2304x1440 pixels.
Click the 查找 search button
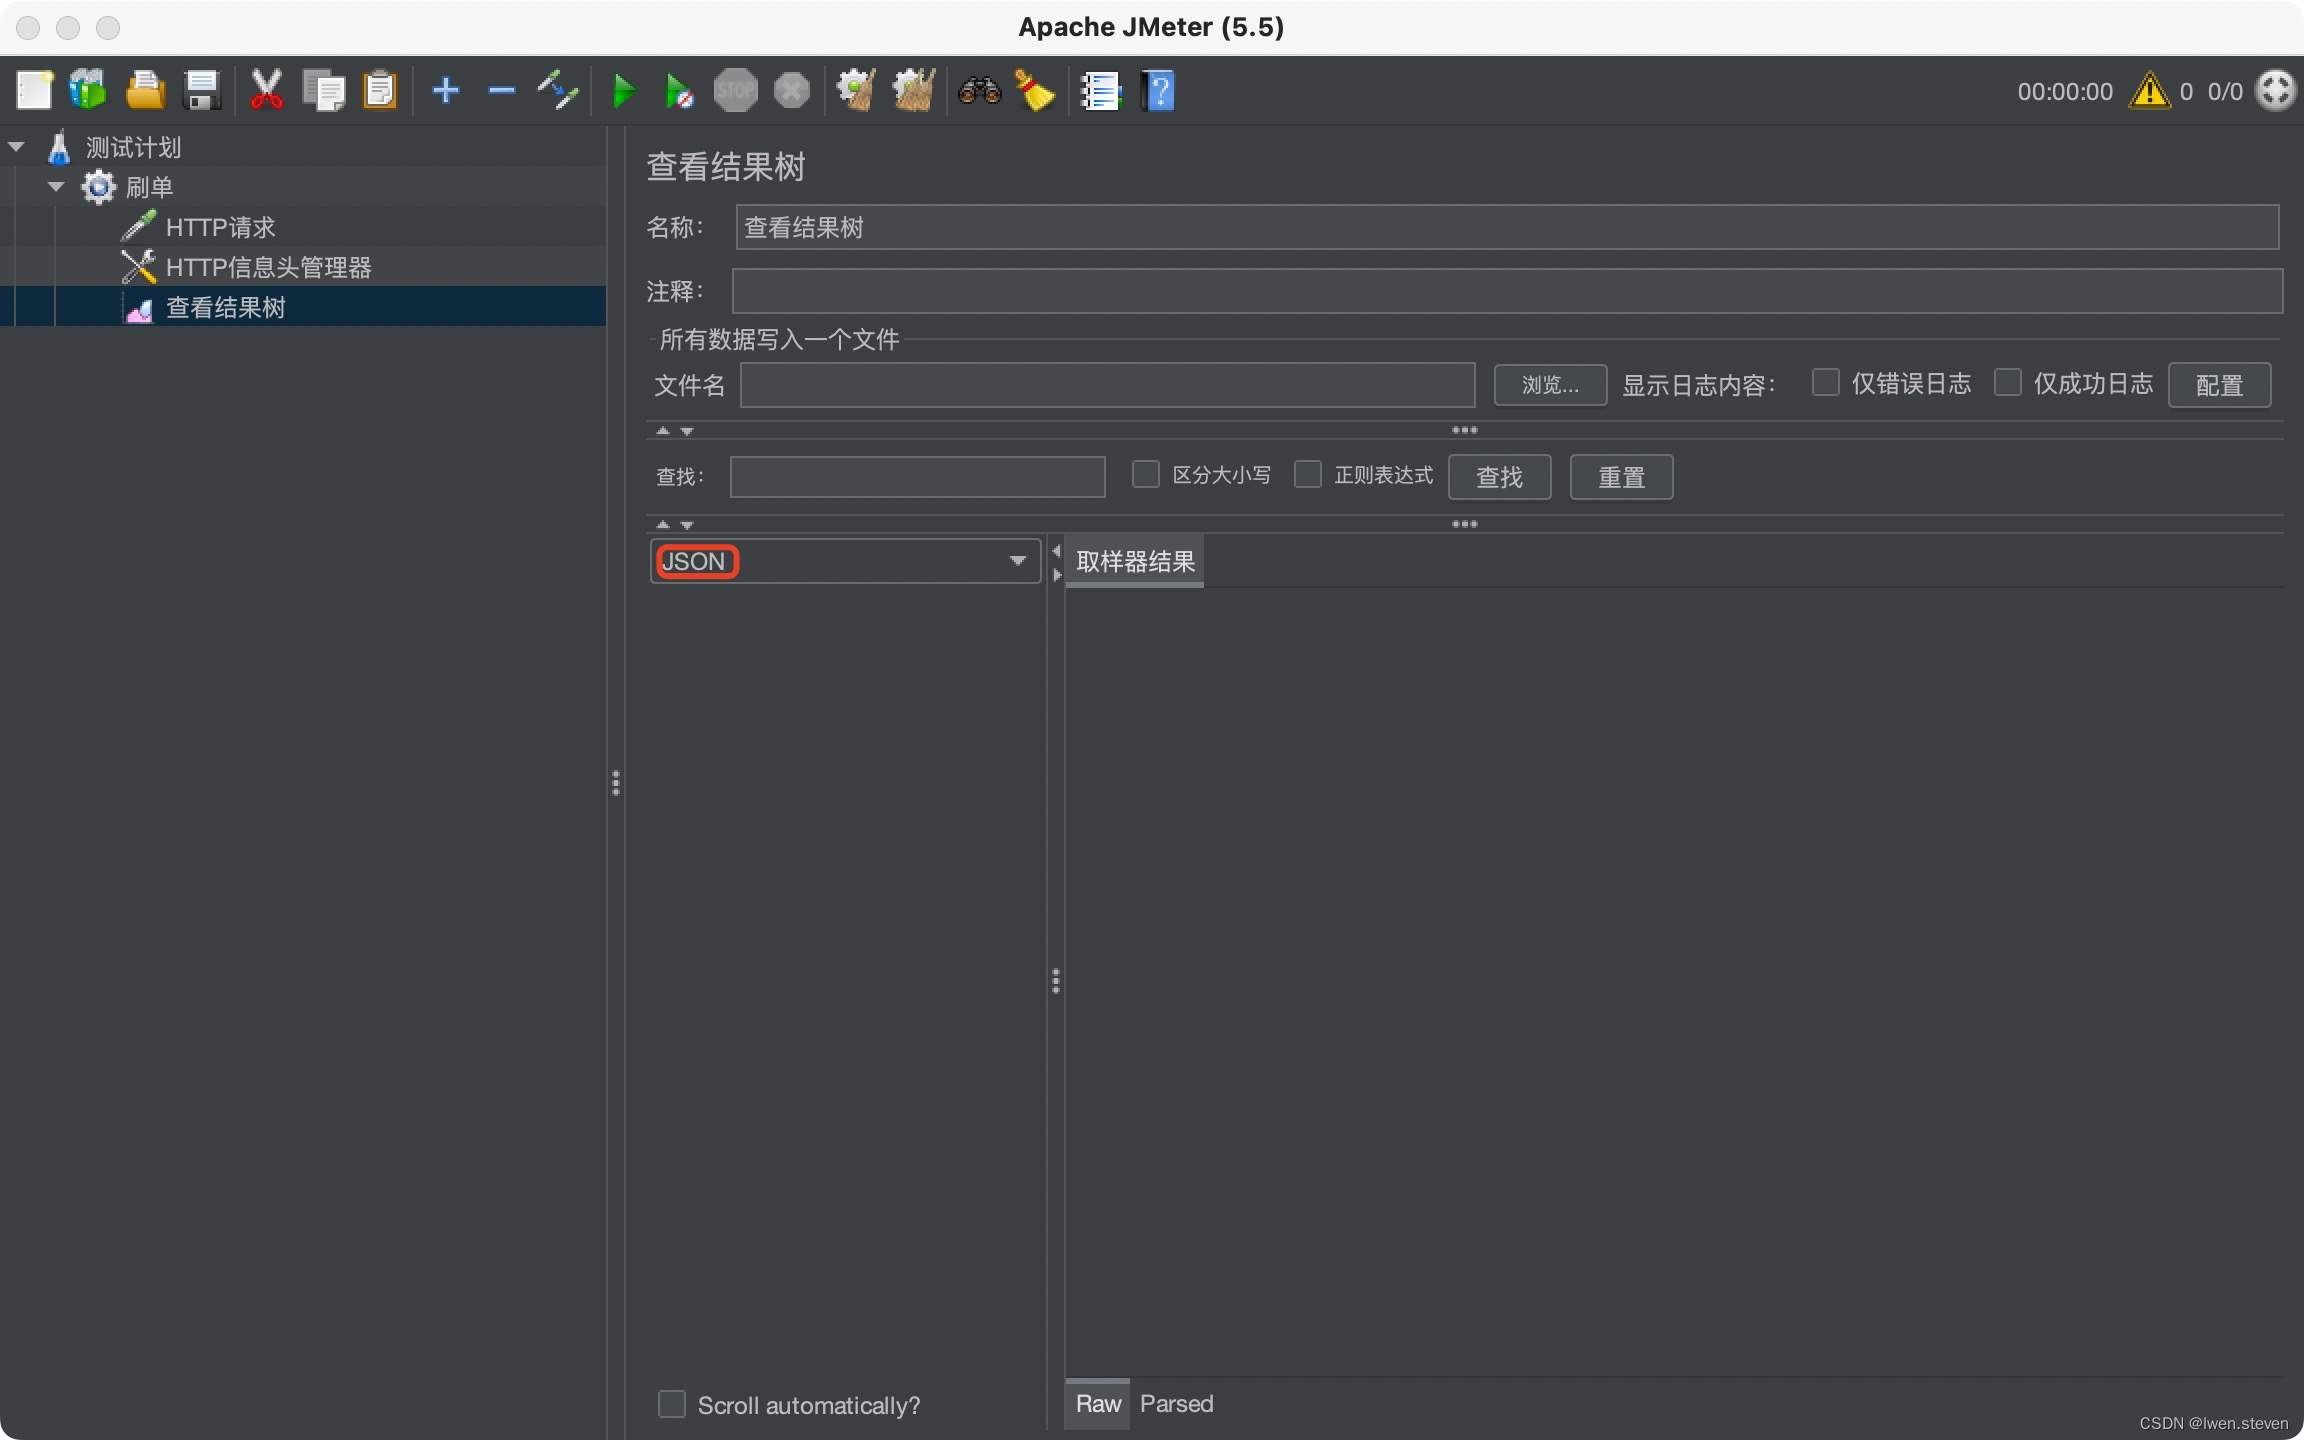coord(1499,477)
